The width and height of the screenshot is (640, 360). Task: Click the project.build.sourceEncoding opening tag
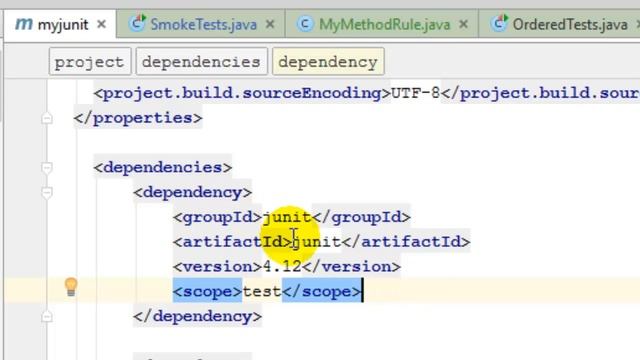coord(242,93)
